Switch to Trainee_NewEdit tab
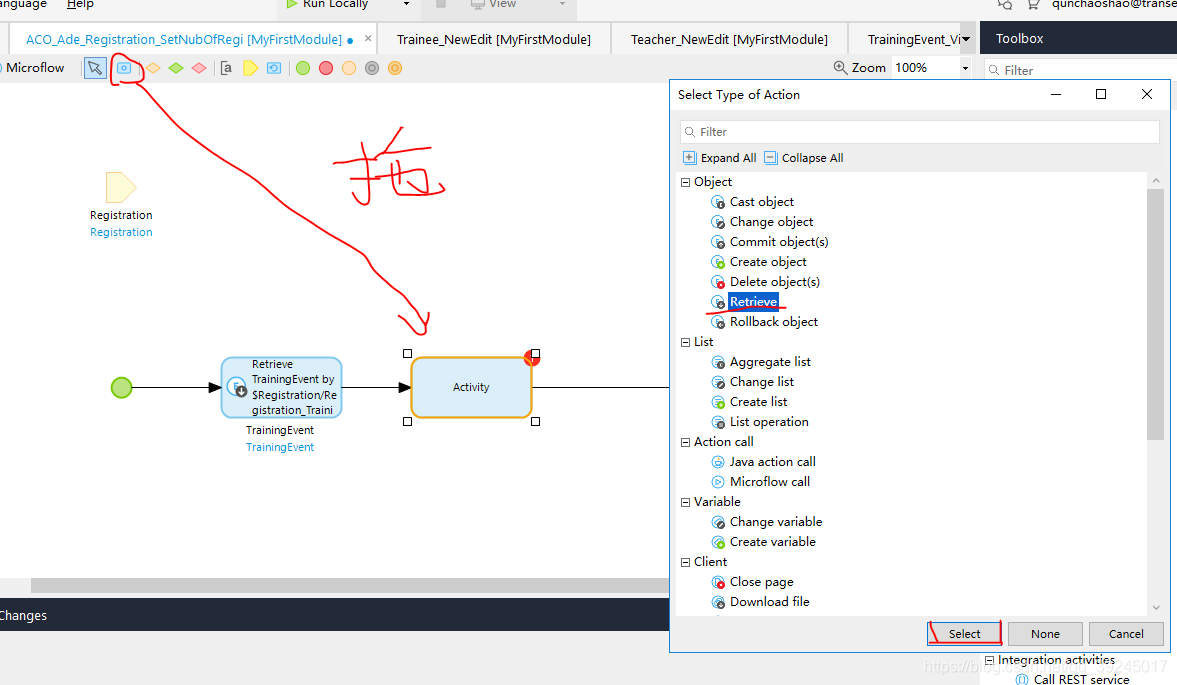Screen dimensions: 1177x685 (x=493, y=40)
